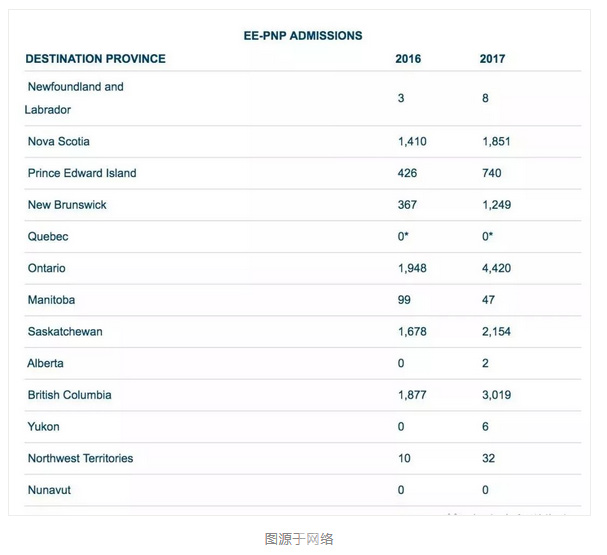Image resolution: width=607 pixels, height=555 pixels.
Task: Click Ontario's 2017 value 4,420
Action: click(x=495, y=269)
